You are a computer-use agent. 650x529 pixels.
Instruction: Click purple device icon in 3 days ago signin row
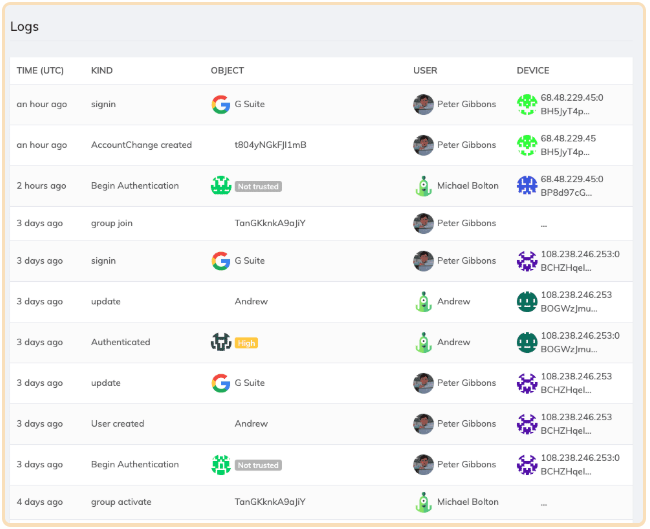click(526, 261)
